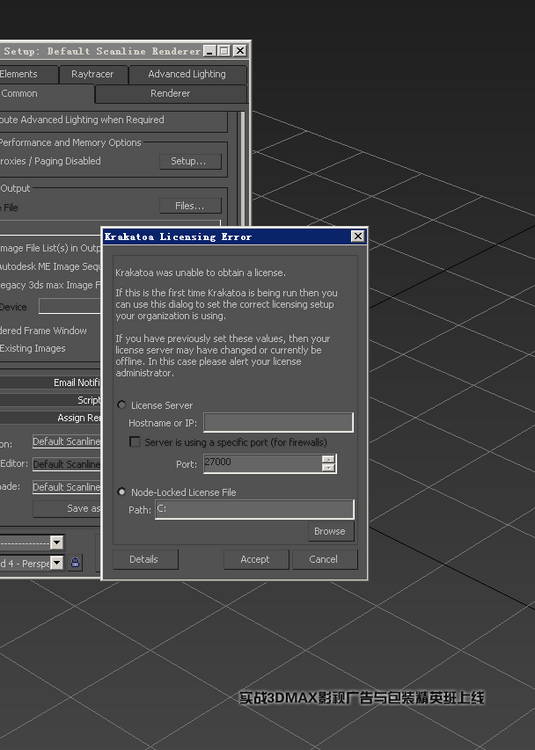This screenshot has height=750, width=535.
Task: Toggle the lock view padlock icon
Action: [75, 562]
